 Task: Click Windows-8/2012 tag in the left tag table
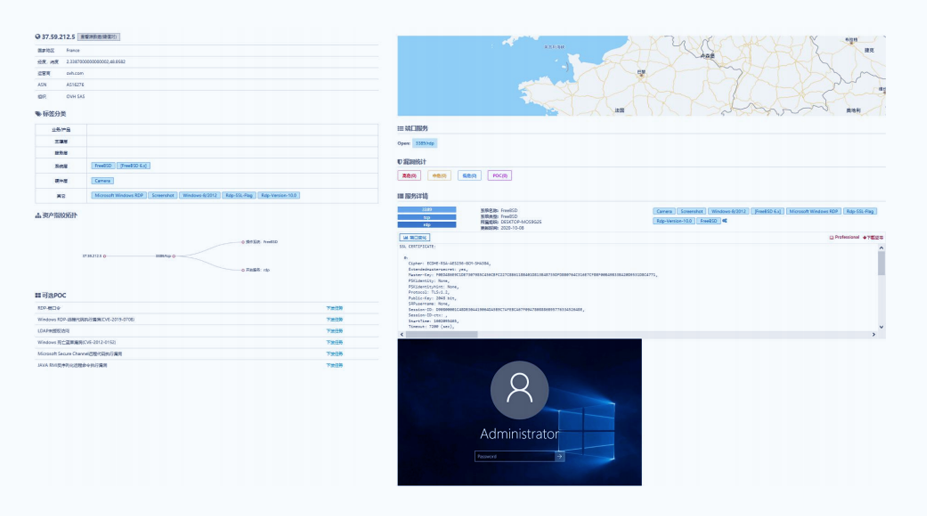[200, 195]
